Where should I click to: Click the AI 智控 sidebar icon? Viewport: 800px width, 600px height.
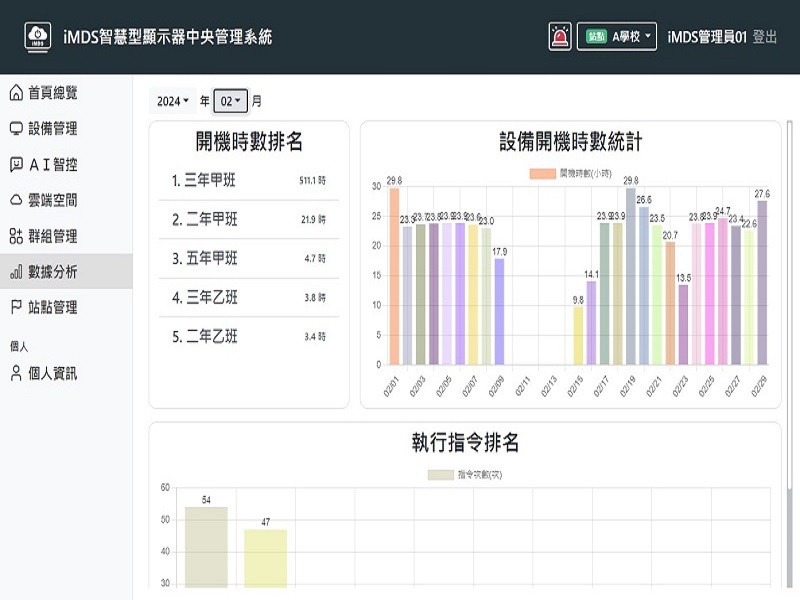point(16,165)
